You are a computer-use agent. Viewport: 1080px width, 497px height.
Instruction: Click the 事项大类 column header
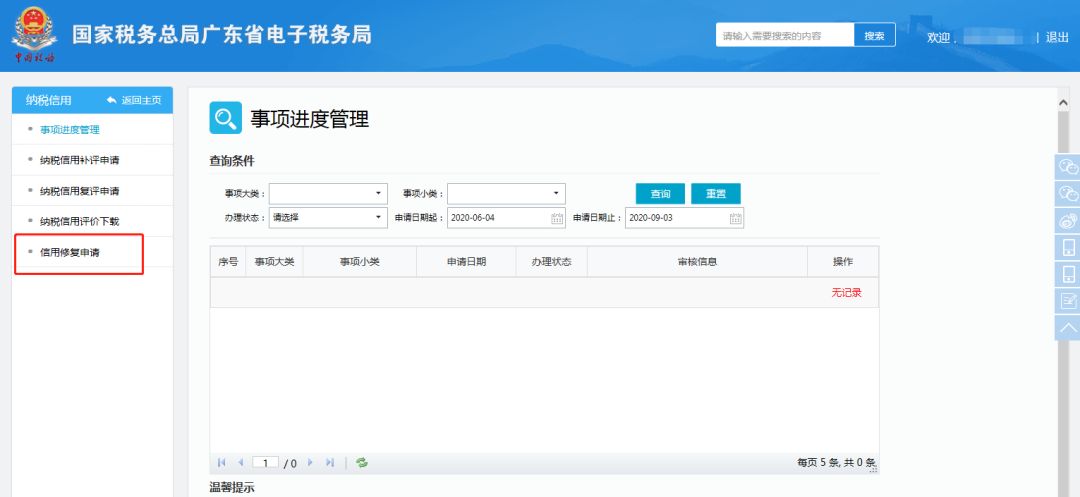tap(274, 262)
